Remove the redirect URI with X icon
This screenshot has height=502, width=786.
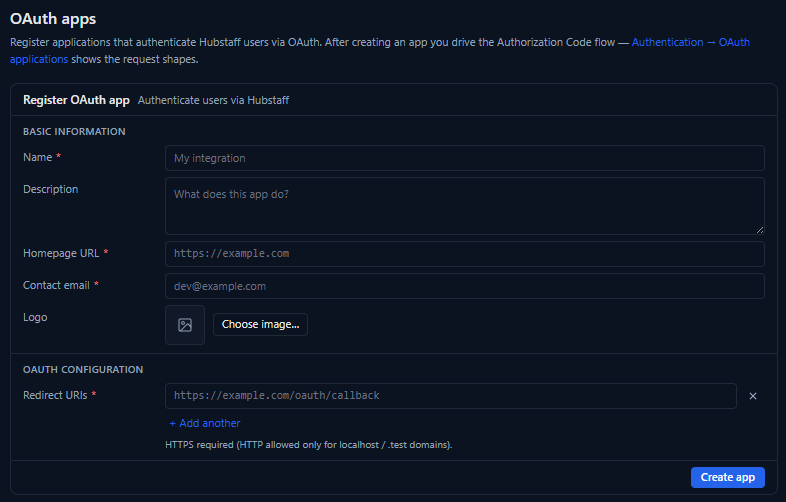point(752,396)
